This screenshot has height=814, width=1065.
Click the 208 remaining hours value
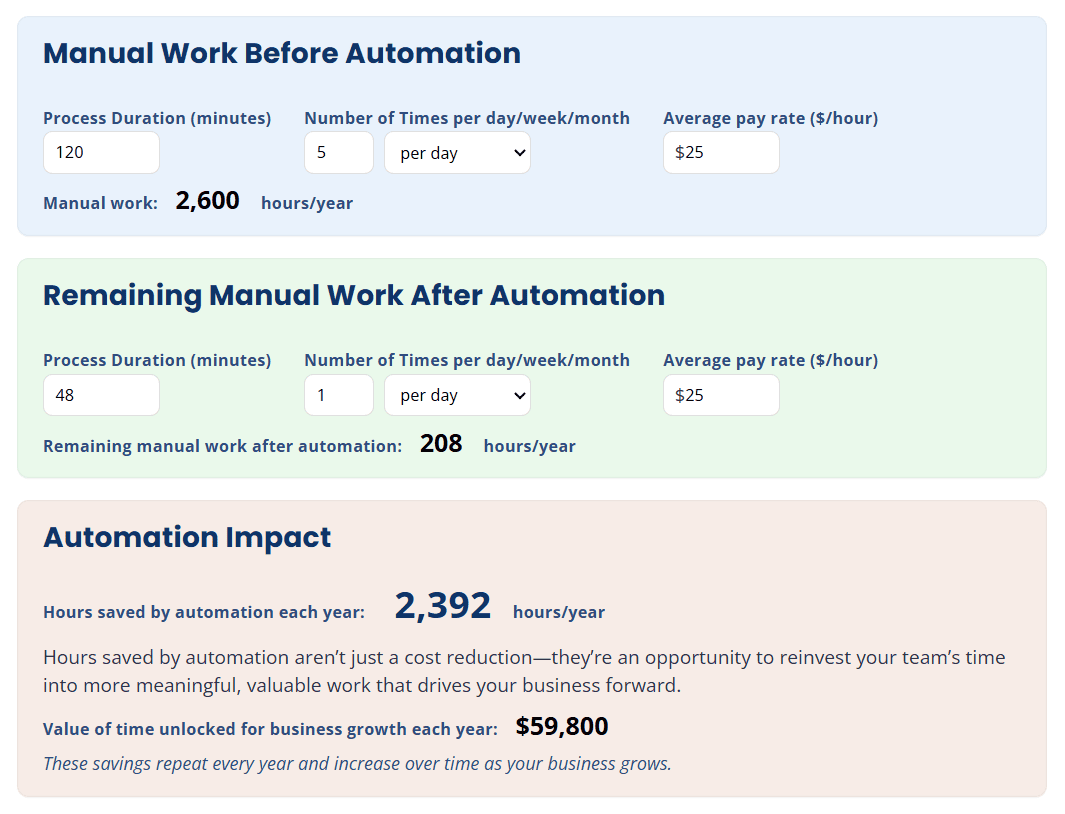point(441,444)
